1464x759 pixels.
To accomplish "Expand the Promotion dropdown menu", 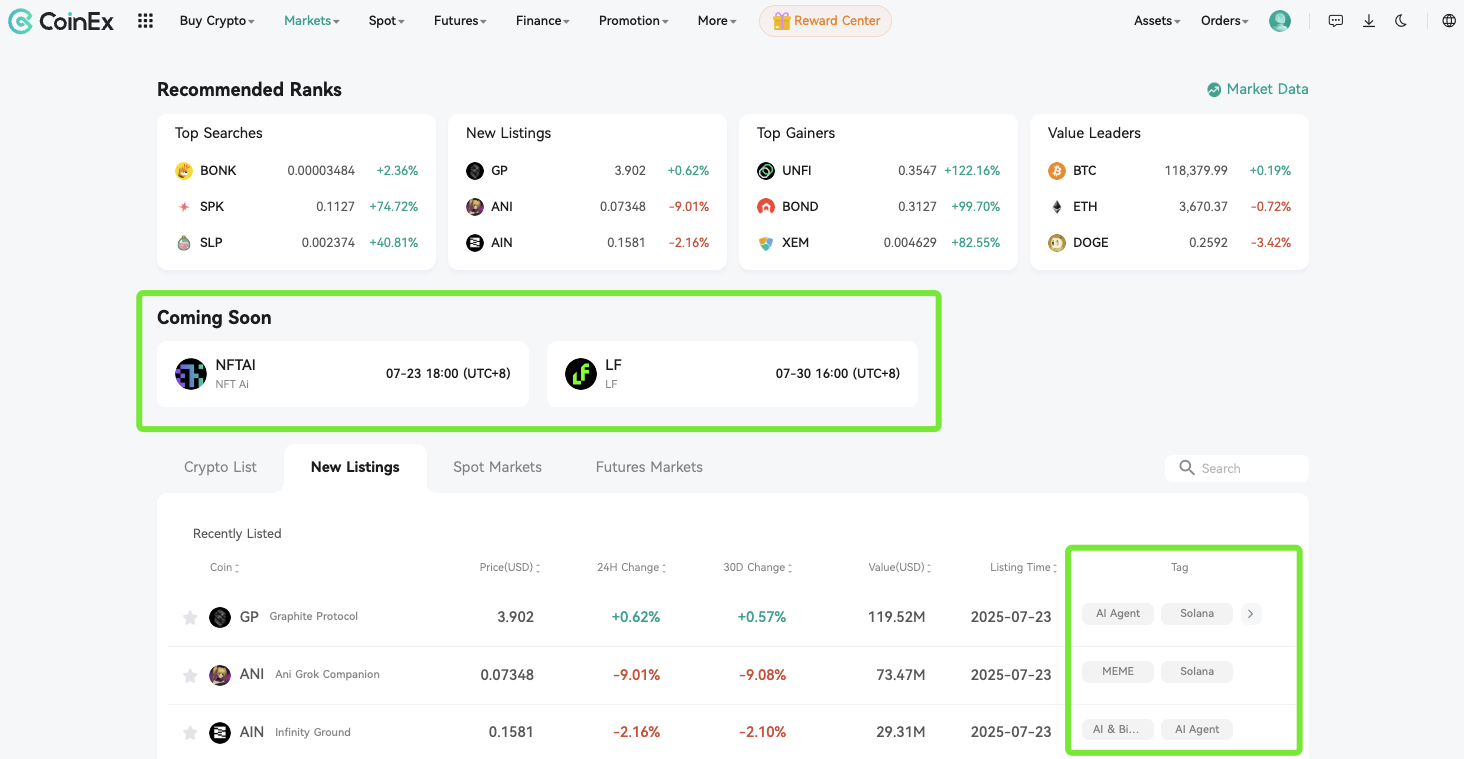I will tap(634, 21).
